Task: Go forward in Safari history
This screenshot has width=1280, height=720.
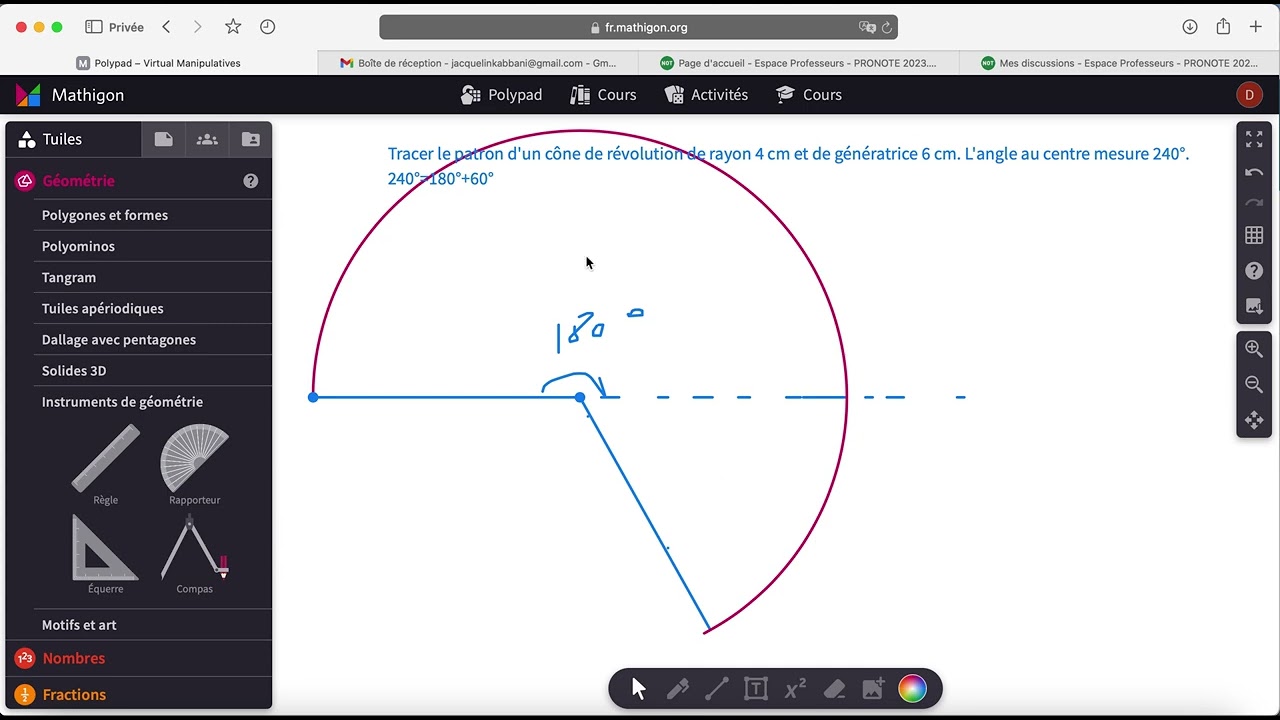Action: (197, 27)
